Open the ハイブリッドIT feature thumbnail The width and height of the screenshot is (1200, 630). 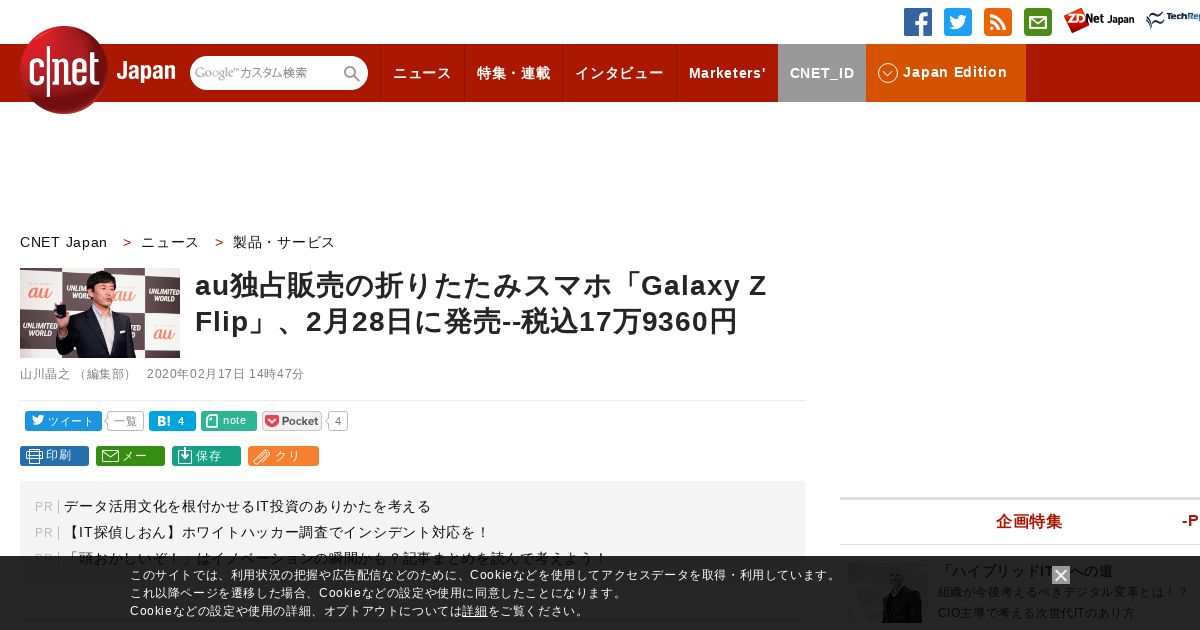(887, 593)
